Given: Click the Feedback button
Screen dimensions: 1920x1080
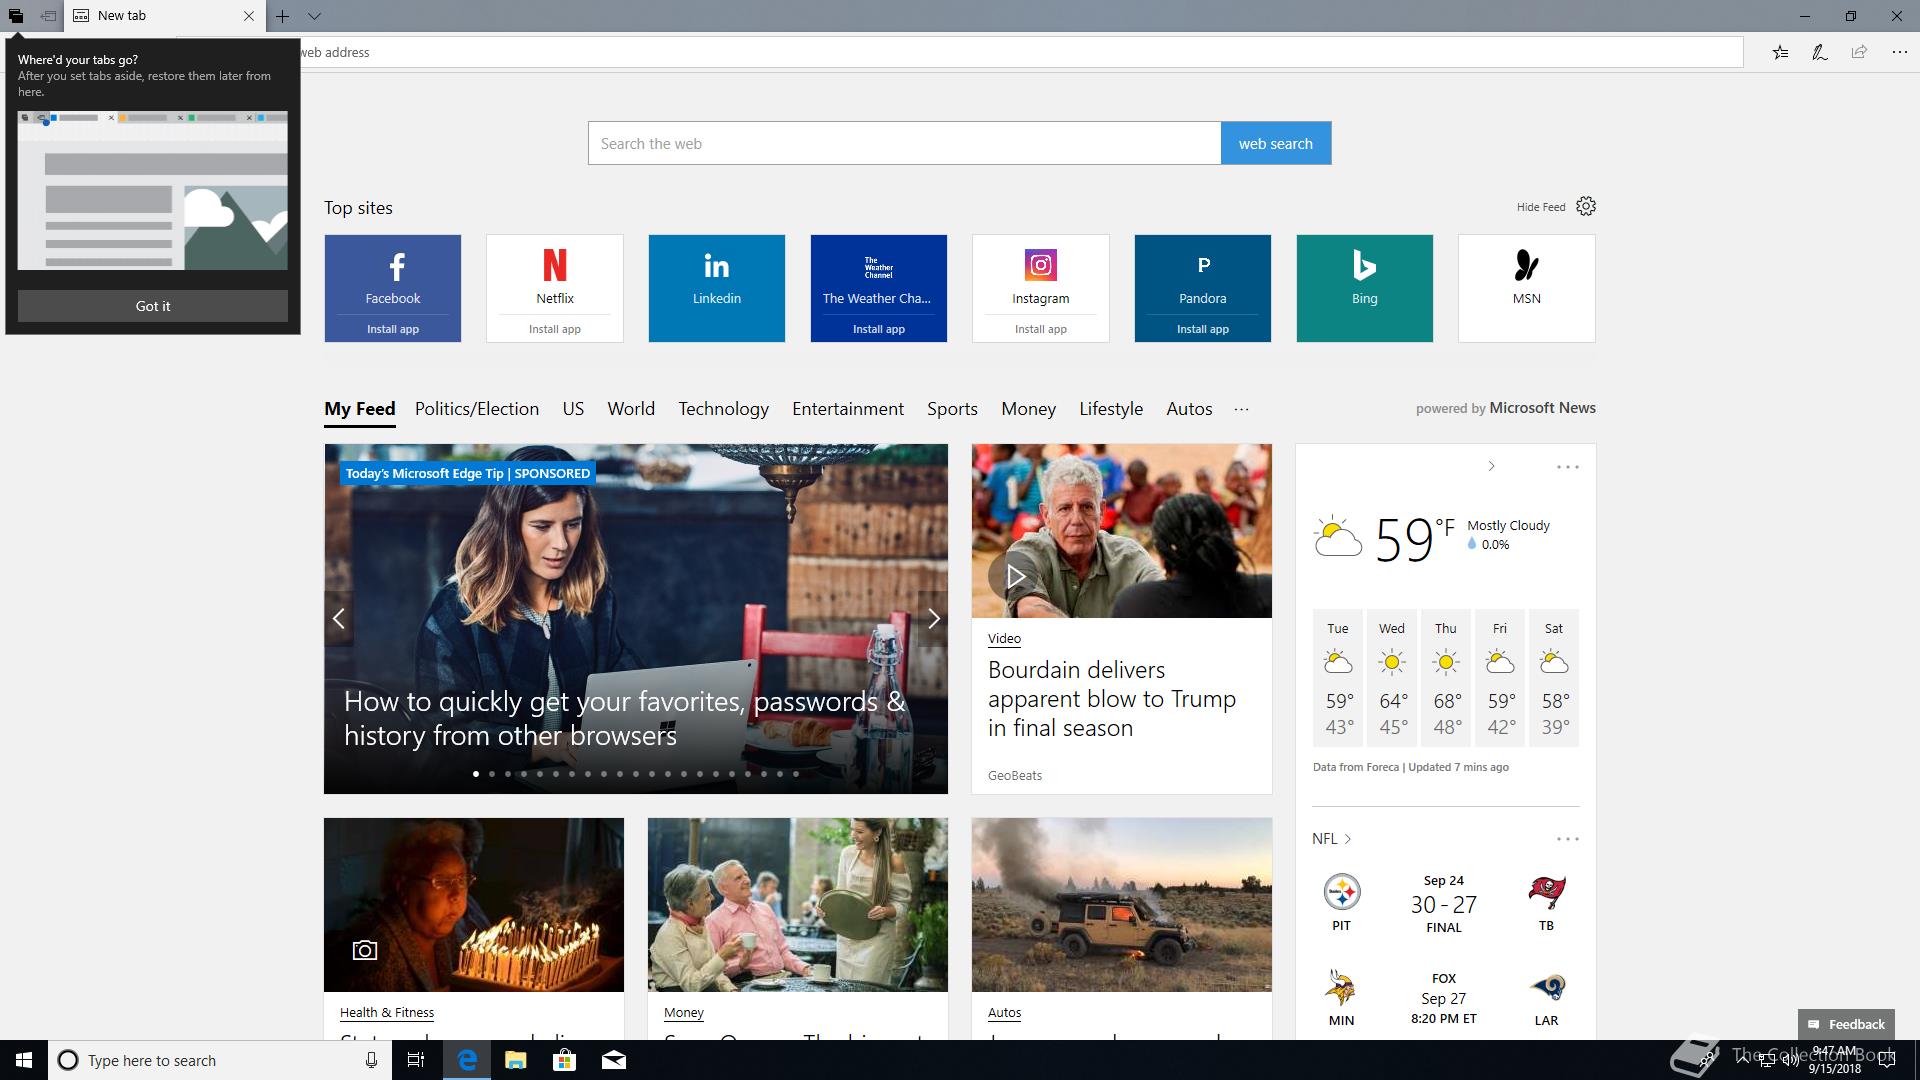Looking at the screenshot, I should [x=1846, y=1024].
